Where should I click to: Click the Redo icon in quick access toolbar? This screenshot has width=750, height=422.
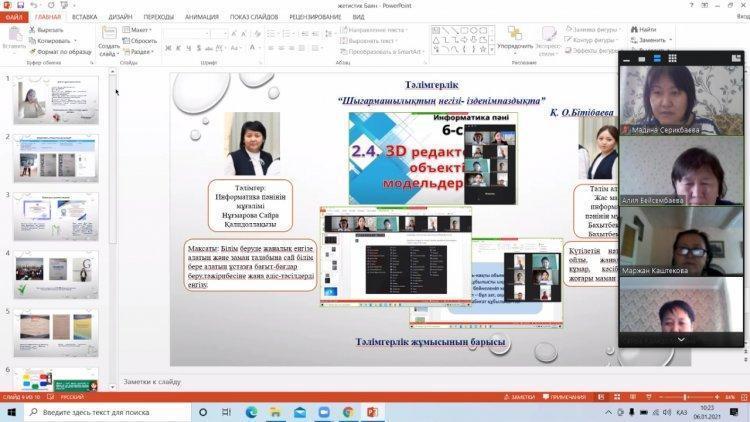51,5
